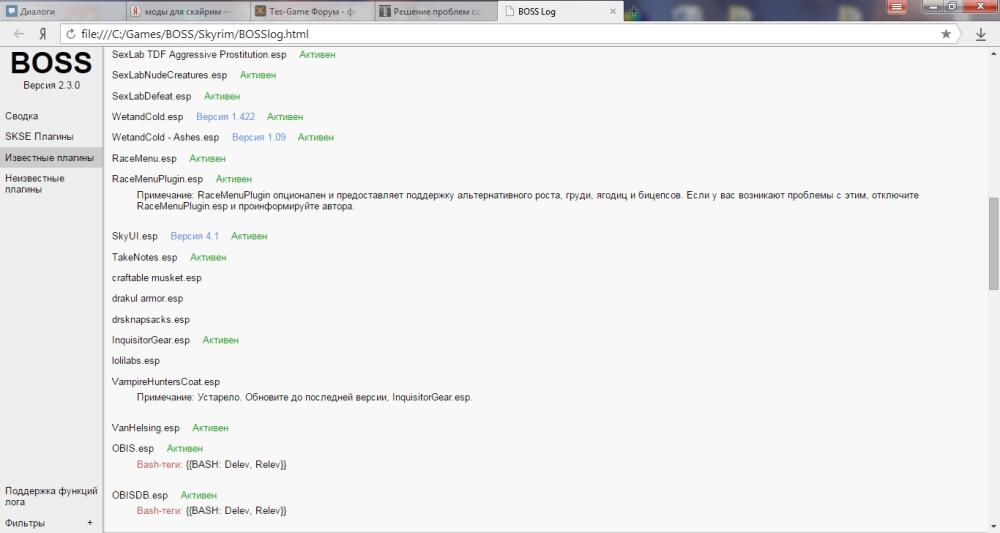Open Поддержка функций лога section
Screen dimensions: 1000x533
[51, 496]
